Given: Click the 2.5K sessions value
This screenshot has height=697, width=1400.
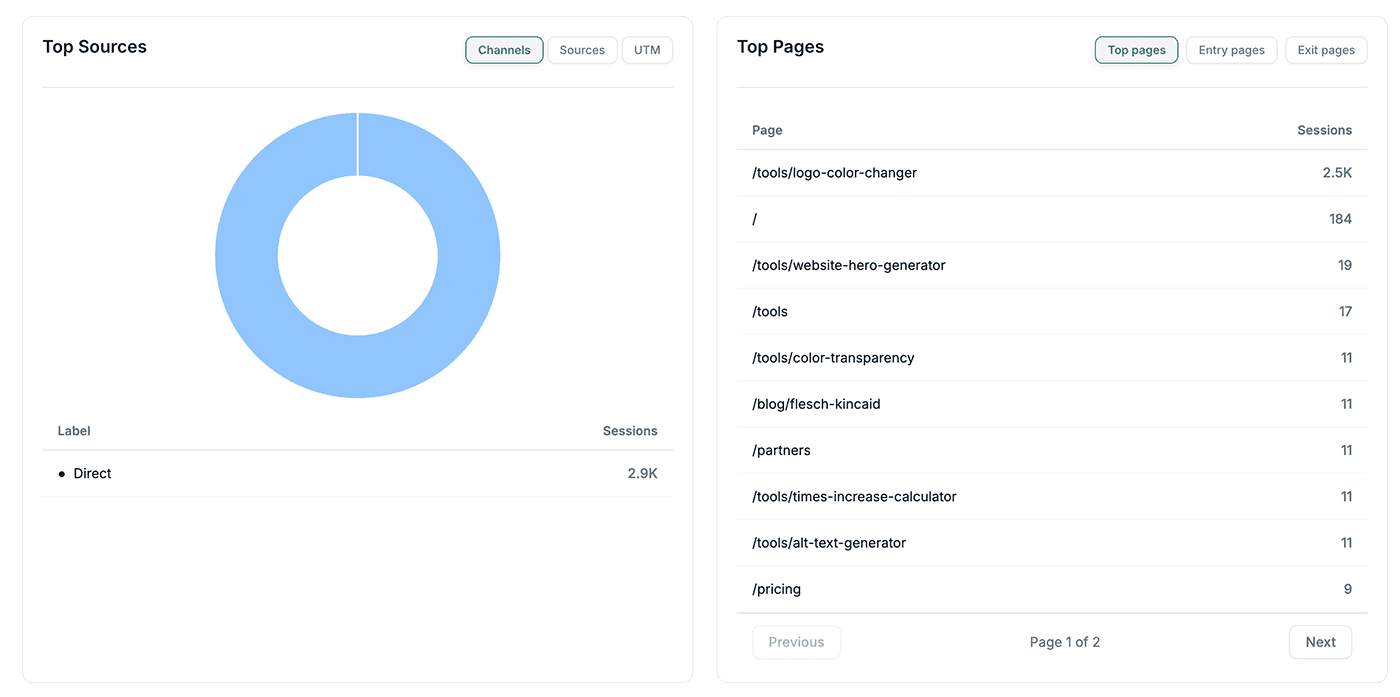Looking at the screenshot, I should pos(1337,173).
